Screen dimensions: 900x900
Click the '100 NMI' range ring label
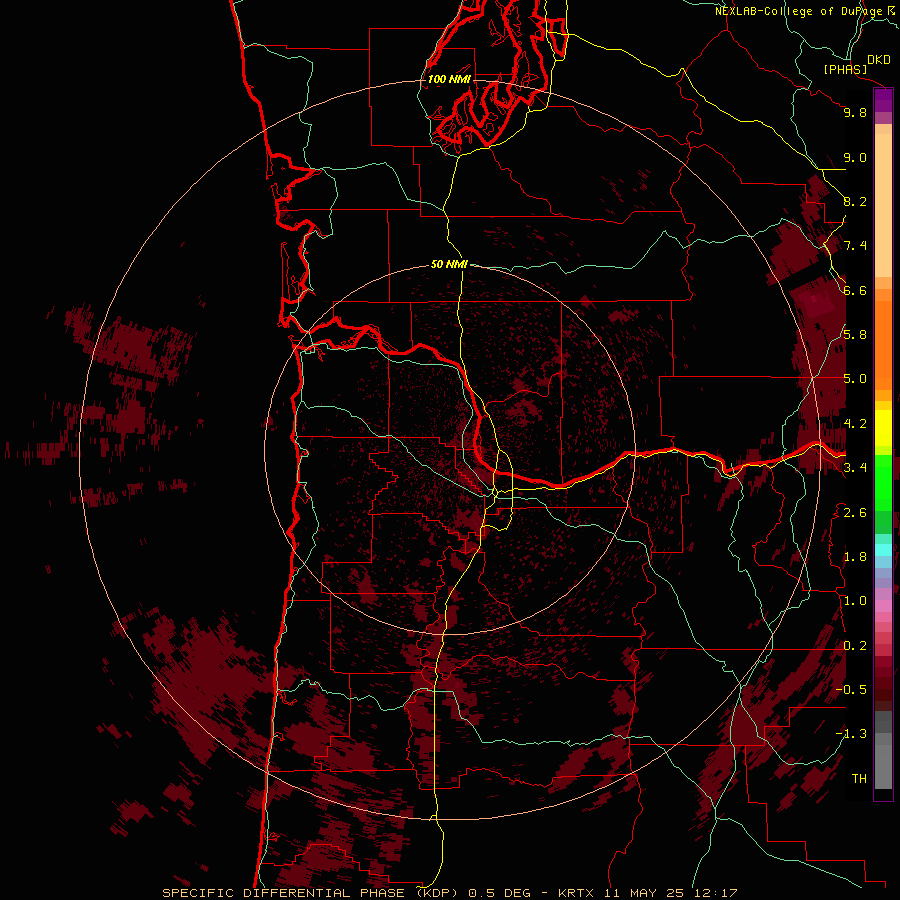[449, 79]
